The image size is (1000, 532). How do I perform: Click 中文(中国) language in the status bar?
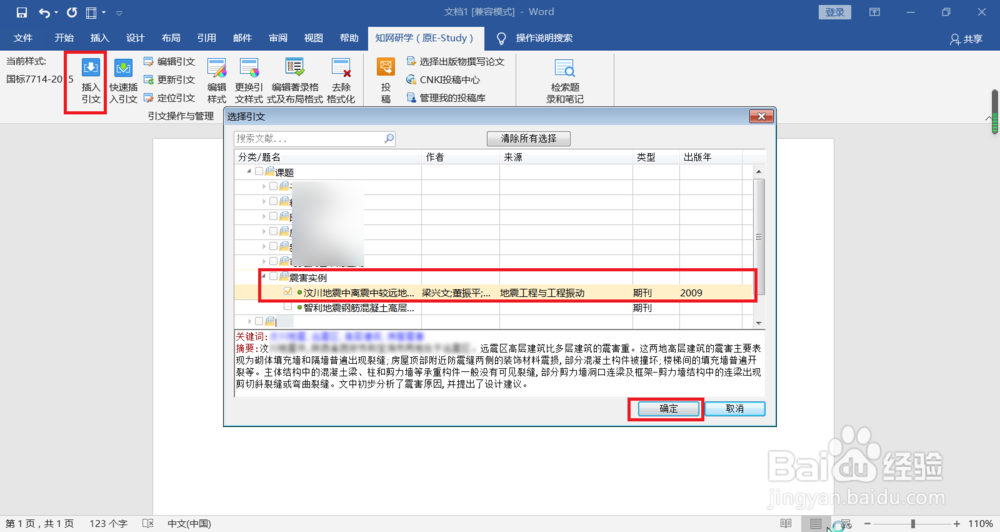pyautogui.click(x=189, y=524)
